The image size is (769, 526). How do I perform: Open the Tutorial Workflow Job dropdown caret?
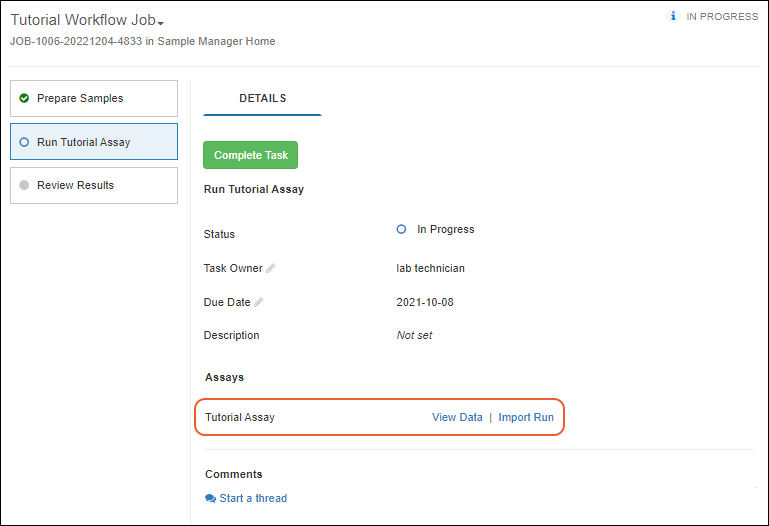click(x=161, y=23)
